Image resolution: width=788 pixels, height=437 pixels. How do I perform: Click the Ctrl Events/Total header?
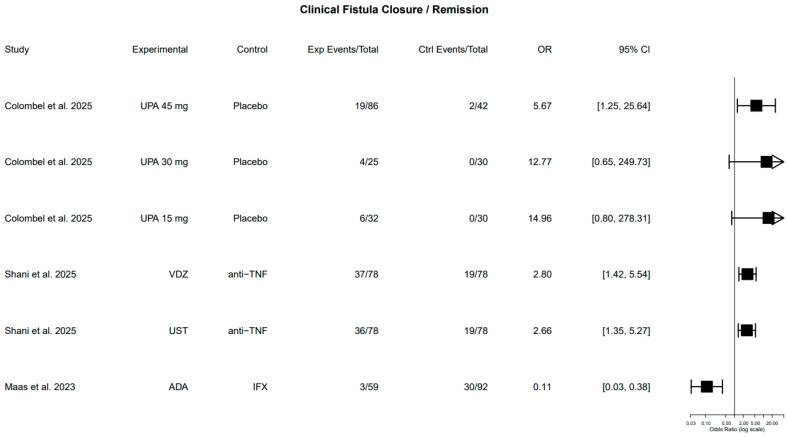(453, 49)
